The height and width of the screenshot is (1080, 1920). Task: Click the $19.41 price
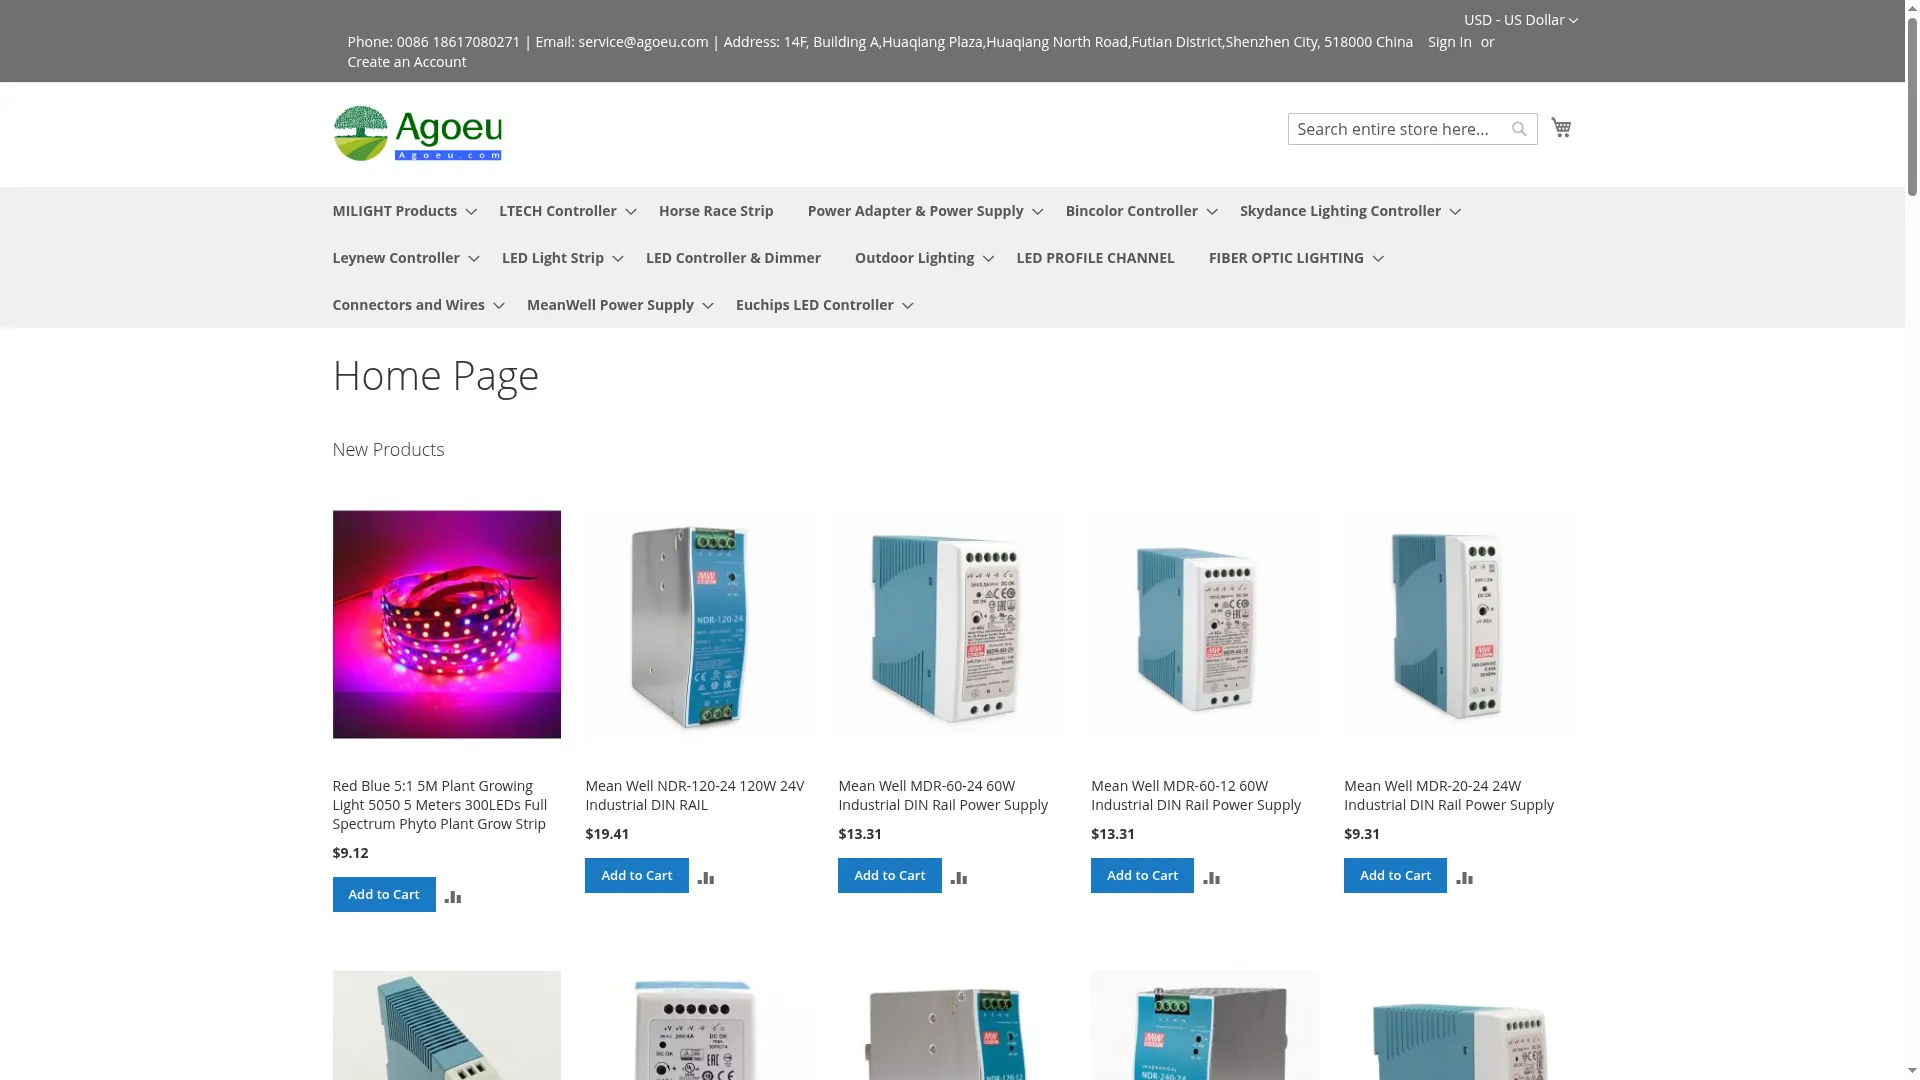coord(607,834)
